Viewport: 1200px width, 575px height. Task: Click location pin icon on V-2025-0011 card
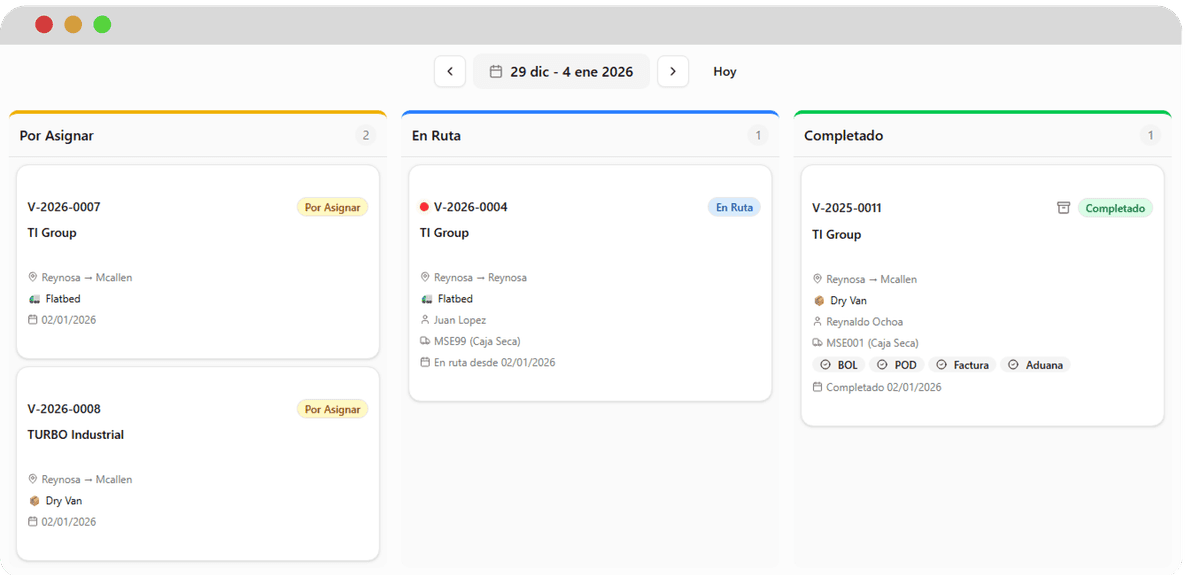click(817, 280)
